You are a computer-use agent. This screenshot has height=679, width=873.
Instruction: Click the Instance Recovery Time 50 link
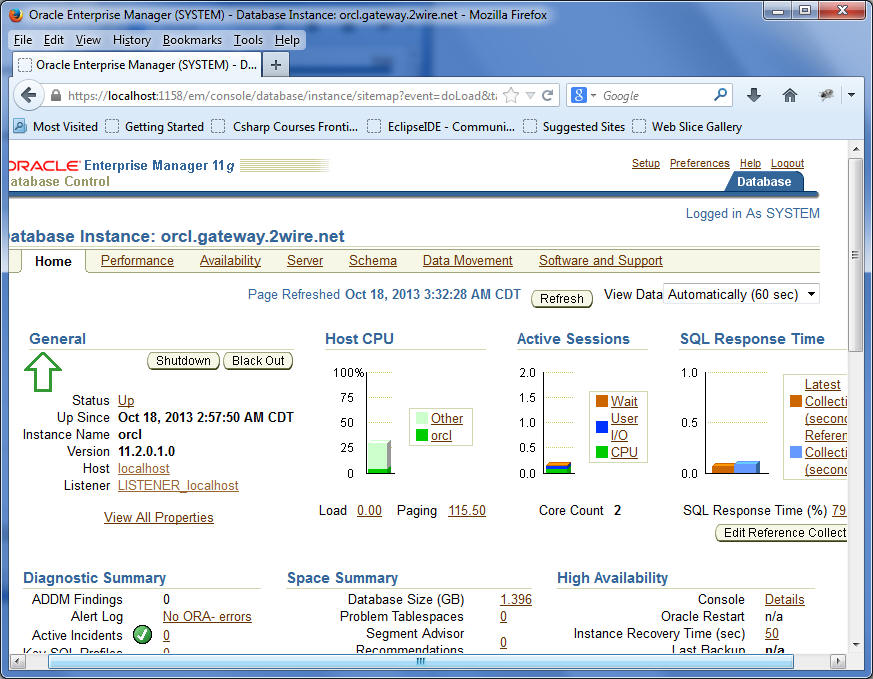coord(772,633)
